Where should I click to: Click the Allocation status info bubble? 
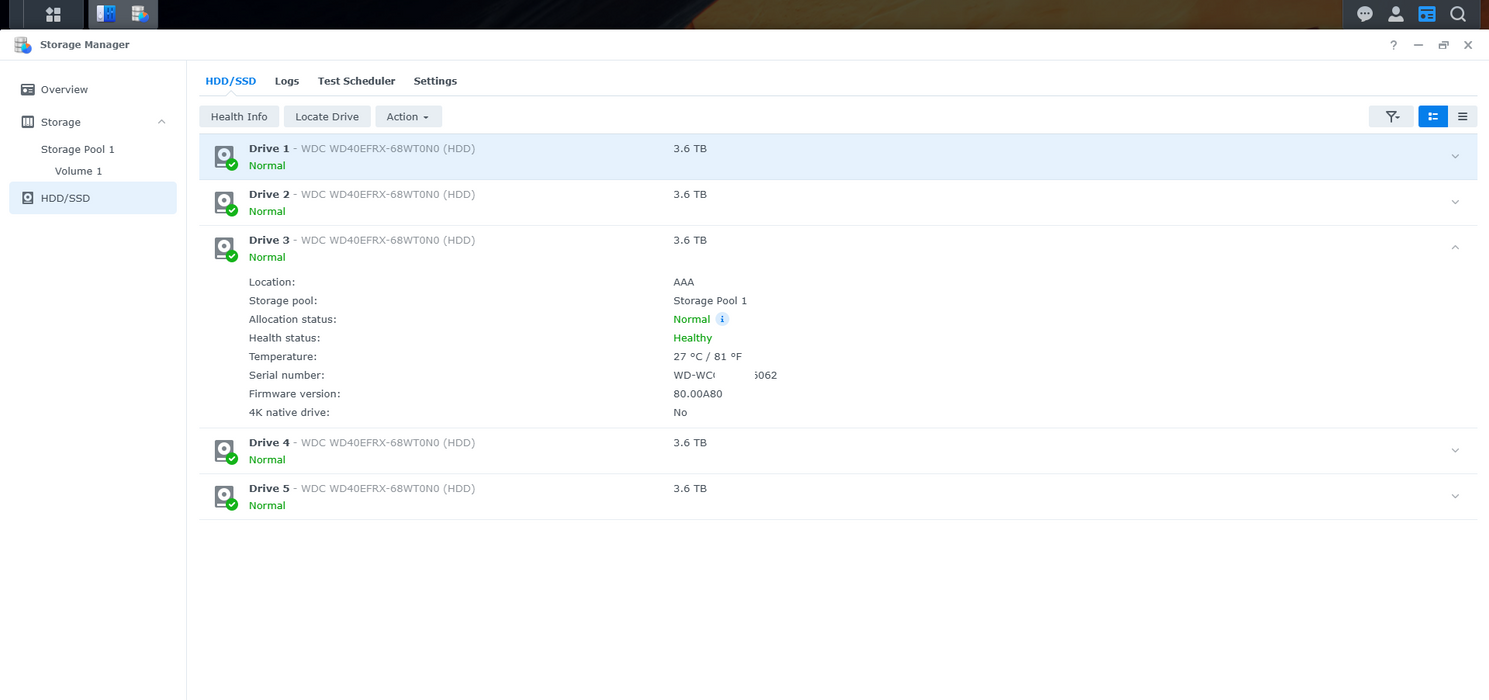point(723,318)
